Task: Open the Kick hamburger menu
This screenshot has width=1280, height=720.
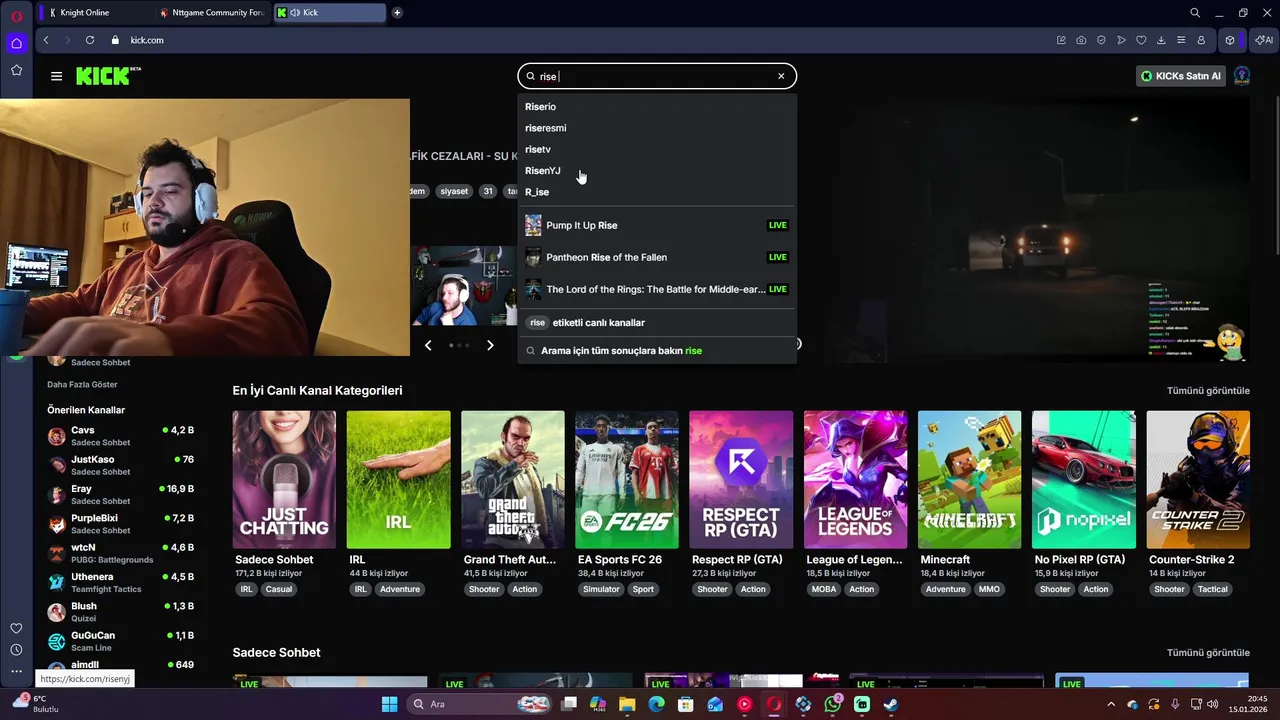Action: 56,76
